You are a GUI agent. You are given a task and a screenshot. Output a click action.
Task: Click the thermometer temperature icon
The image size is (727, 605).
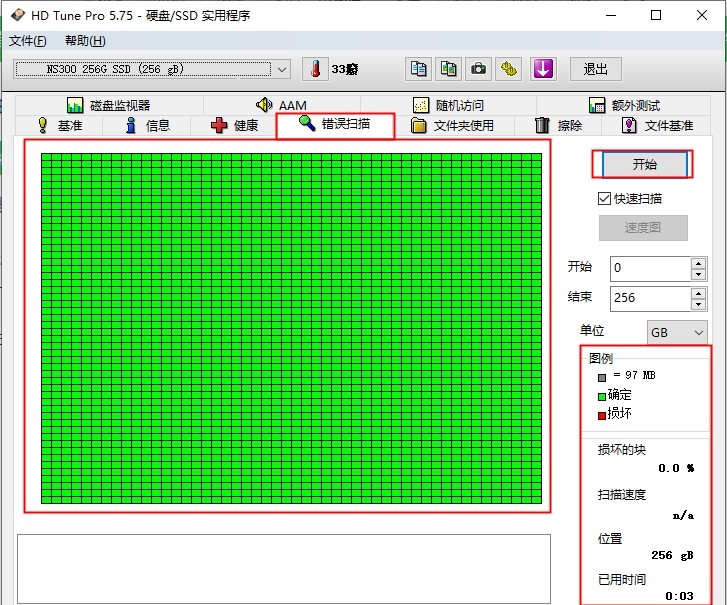tap(315, 69)
